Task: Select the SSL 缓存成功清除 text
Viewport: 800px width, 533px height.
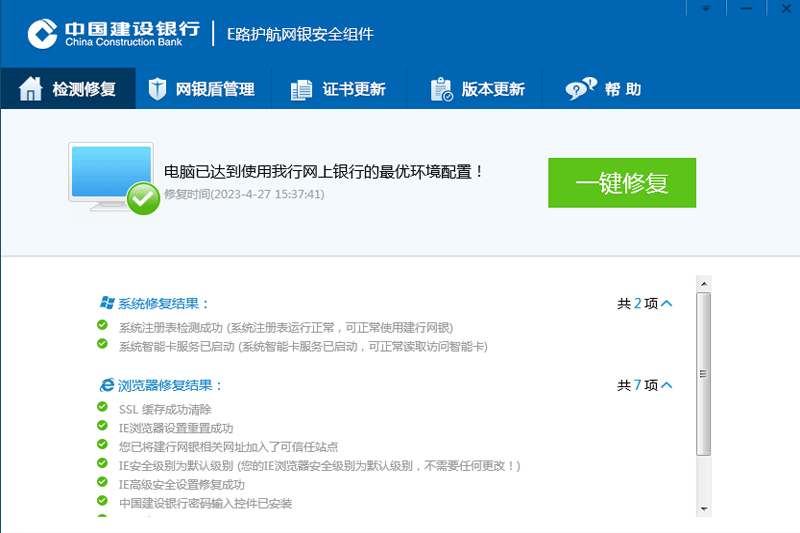Action: click(165, 410)
